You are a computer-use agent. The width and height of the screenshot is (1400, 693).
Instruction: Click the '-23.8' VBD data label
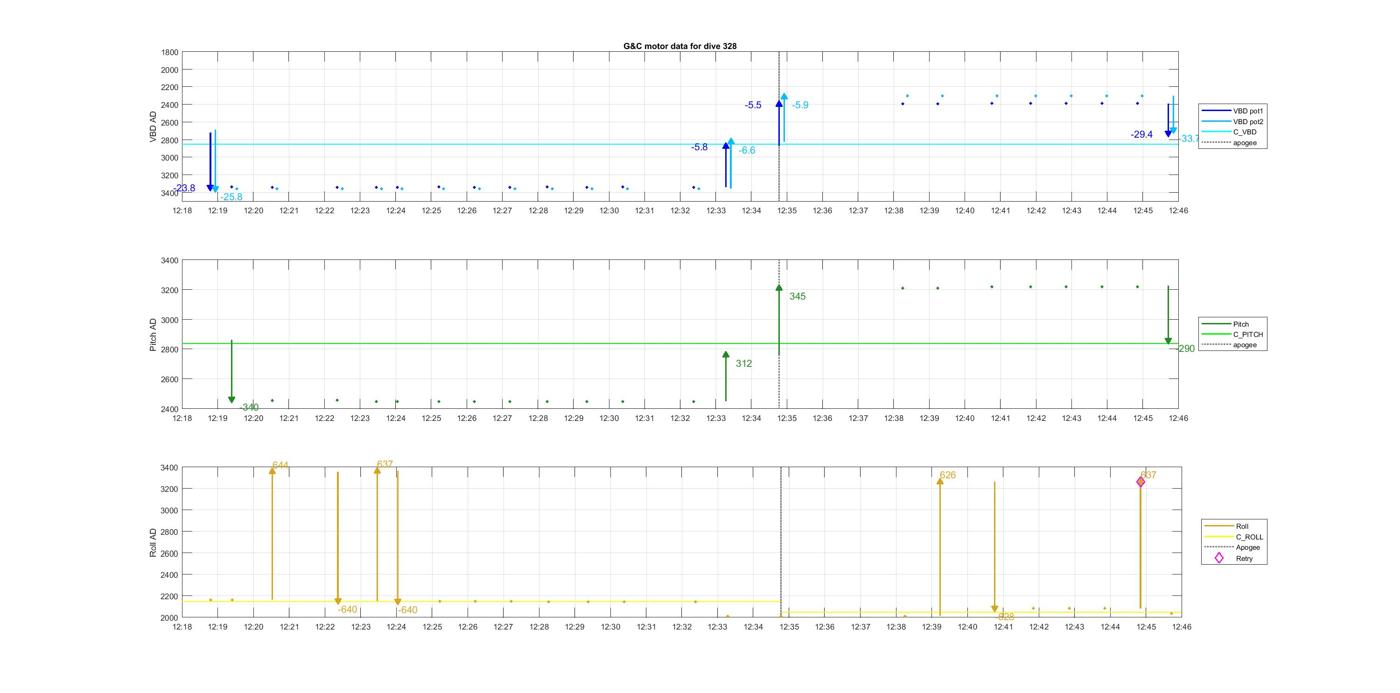(x=184, y=188)
